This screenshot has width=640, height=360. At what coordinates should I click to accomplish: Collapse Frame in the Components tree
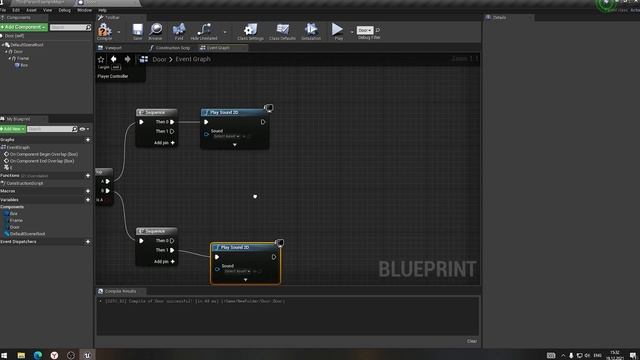coord(9,58)
